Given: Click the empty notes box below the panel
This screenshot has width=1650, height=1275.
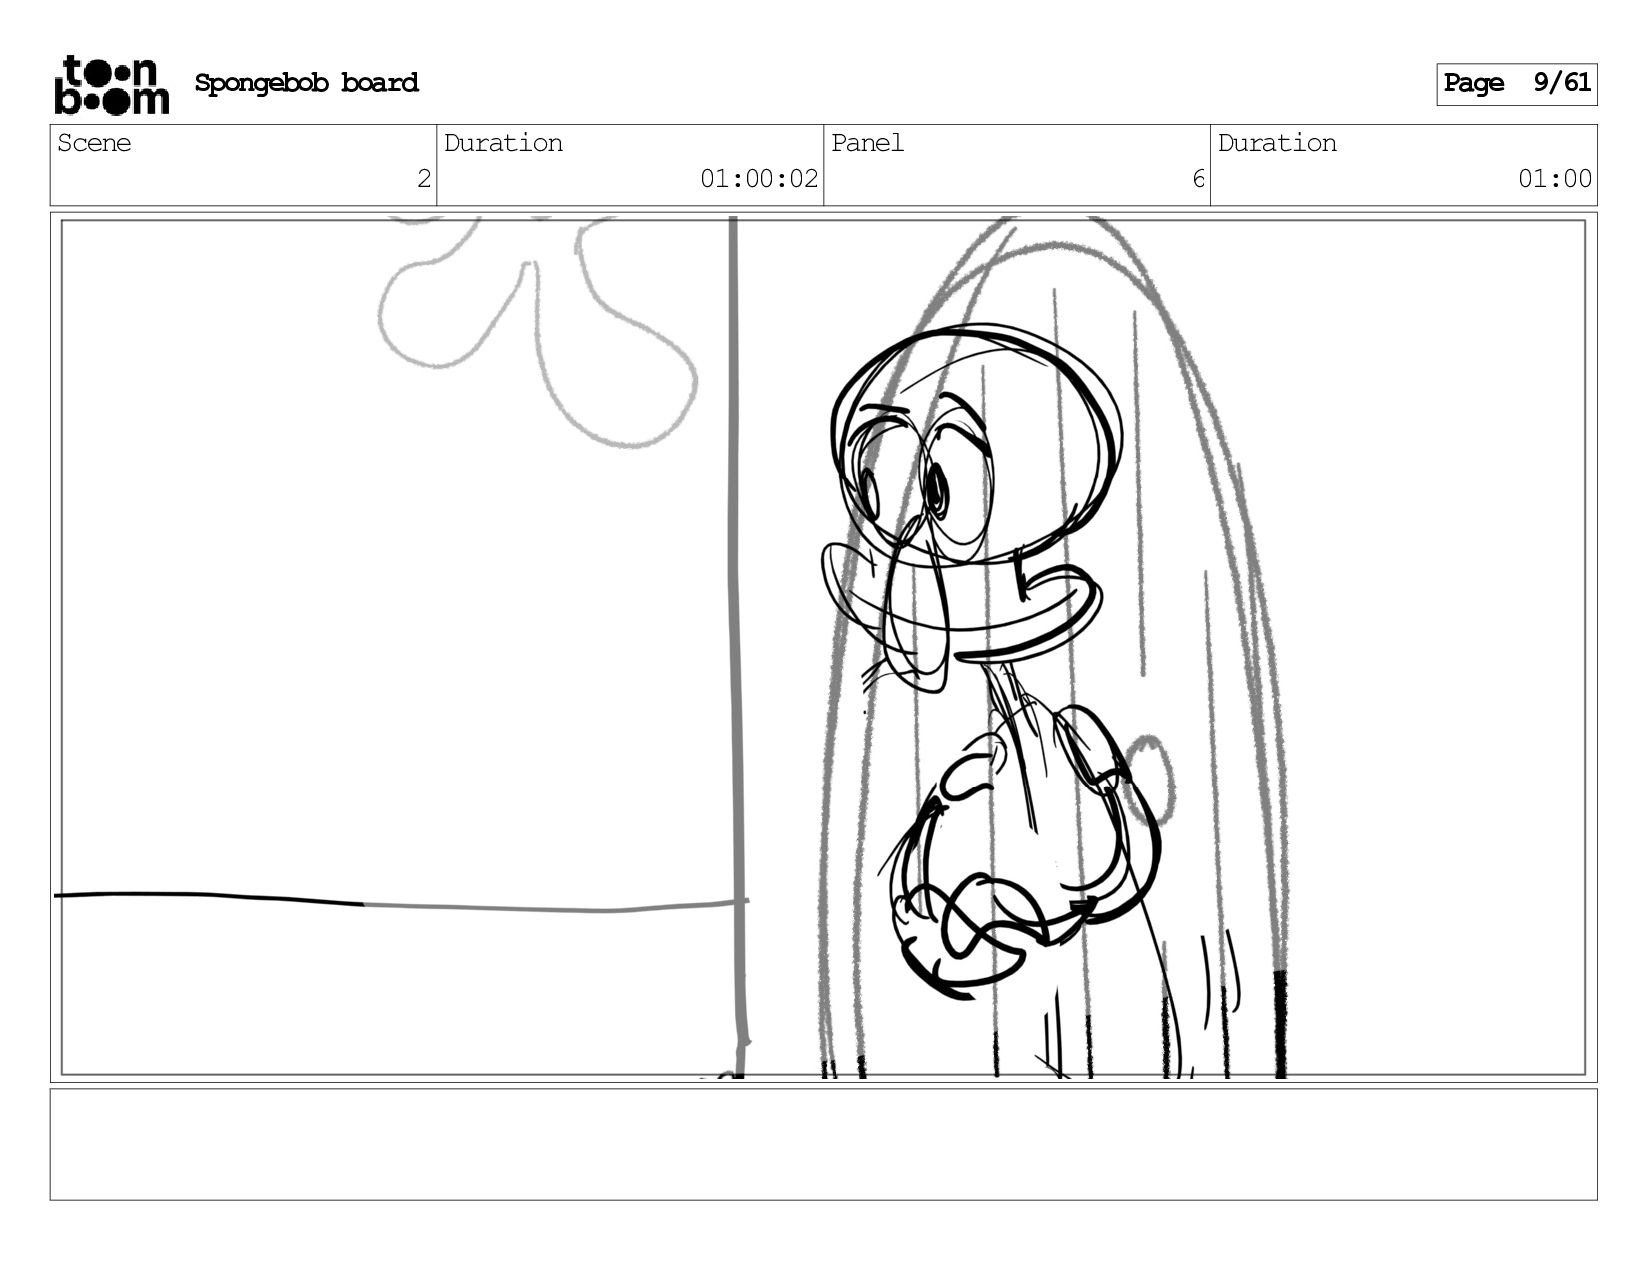Looking at the screenshot, I should click(823, 1144).
